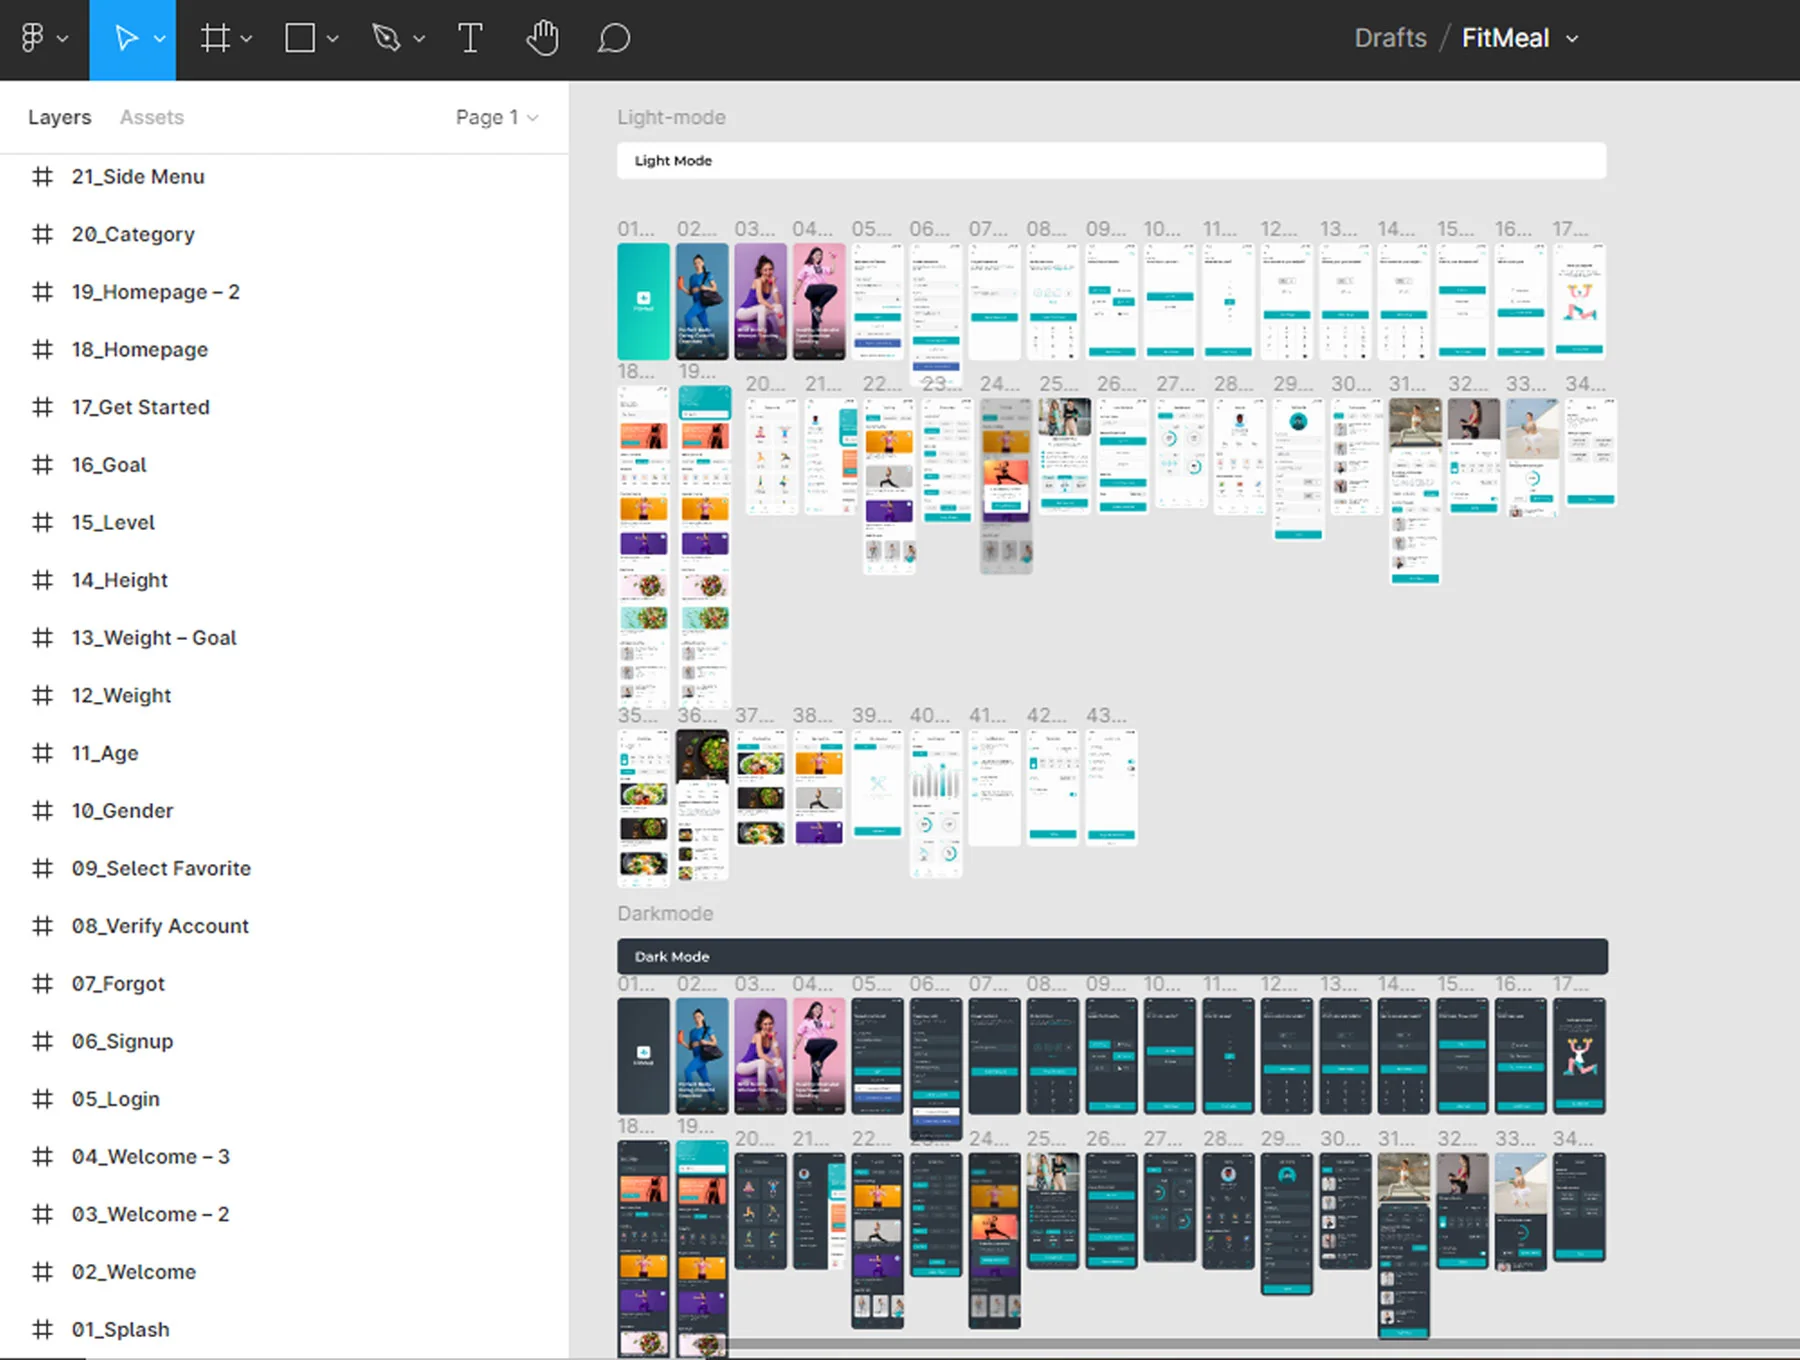This screenshot has height=1360, width=1800.
Task: Select the Text tool
Action: [470, 39]
